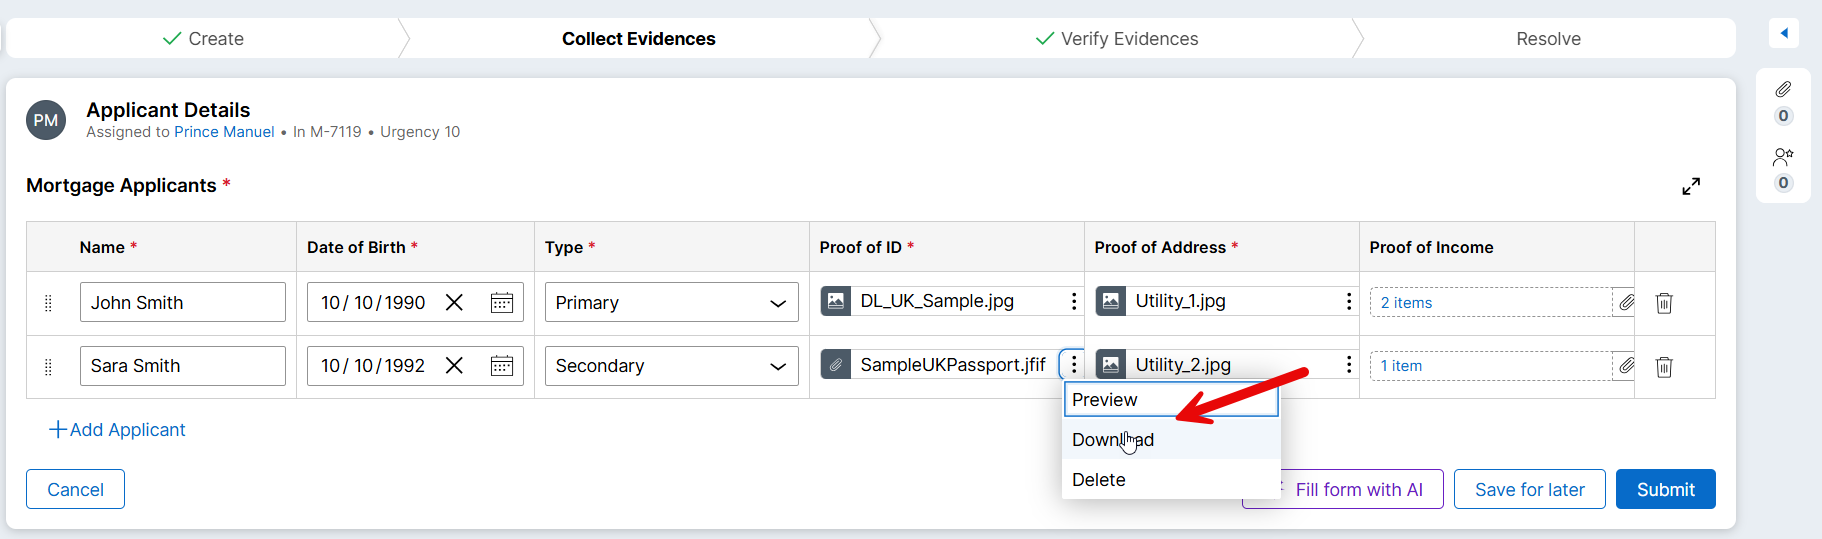1822x539 pixels.
Task: Choose Preview from the file menu
Action: (x=1105, y=400)
